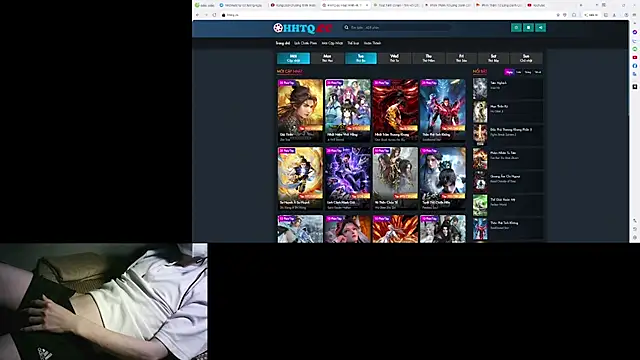Open Lịch Chiếu Phim in nav bar
640x360 pixels.
pyautogui.click(x=305, y=43)
